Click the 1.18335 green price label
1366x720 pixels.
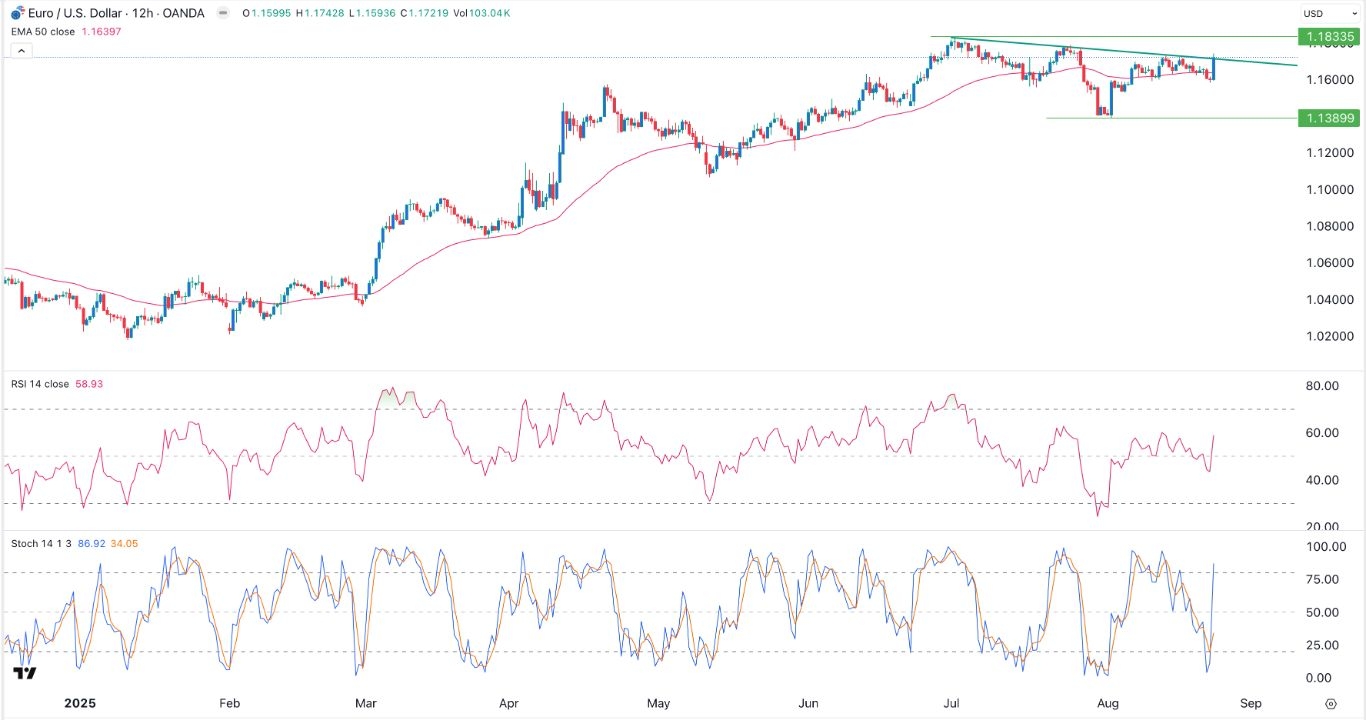[x=1331, y=35]
